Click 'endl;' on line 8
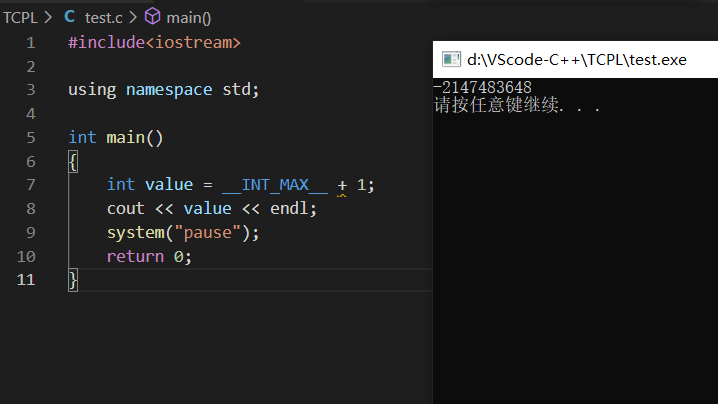718x404 pixels. [x=293, y=209]
